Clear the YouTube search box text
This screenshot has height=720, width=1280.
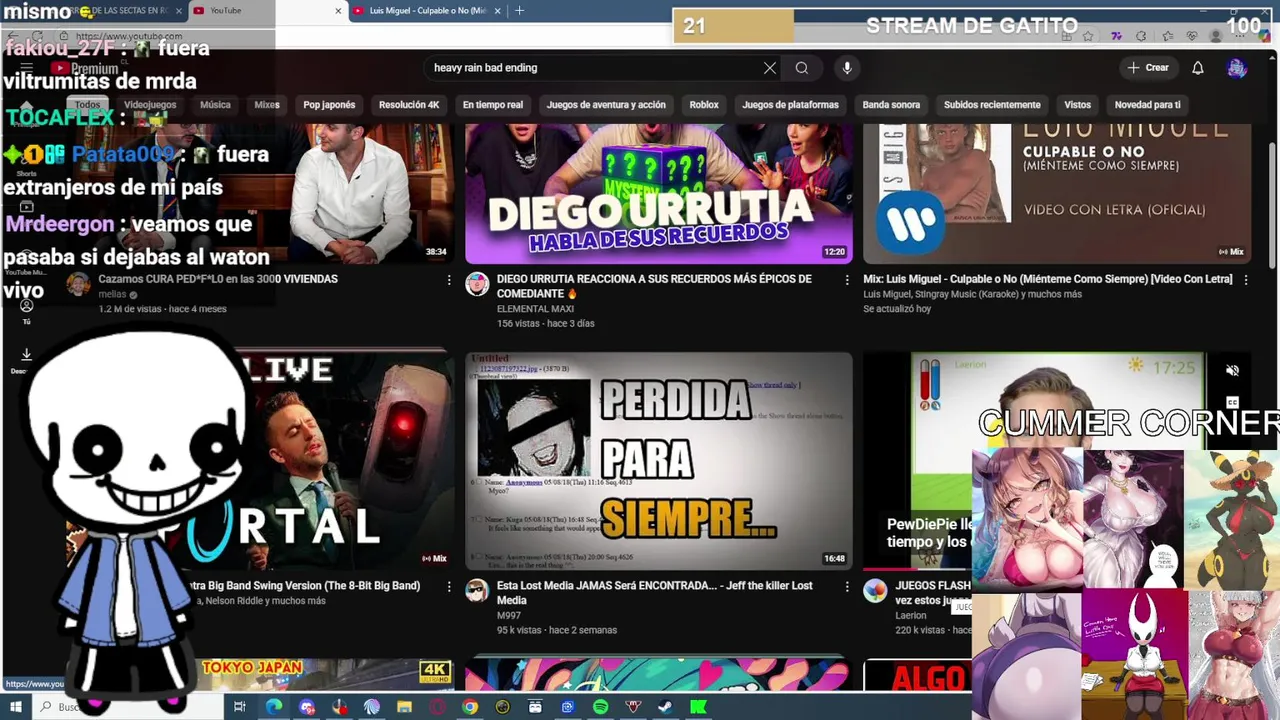click(x=769, y=68)
